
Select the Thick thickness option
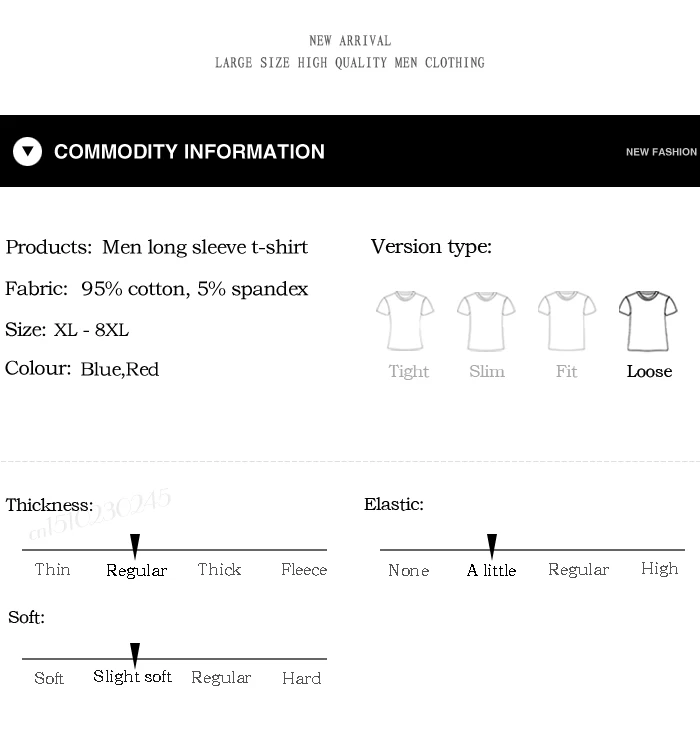(219, 569)
